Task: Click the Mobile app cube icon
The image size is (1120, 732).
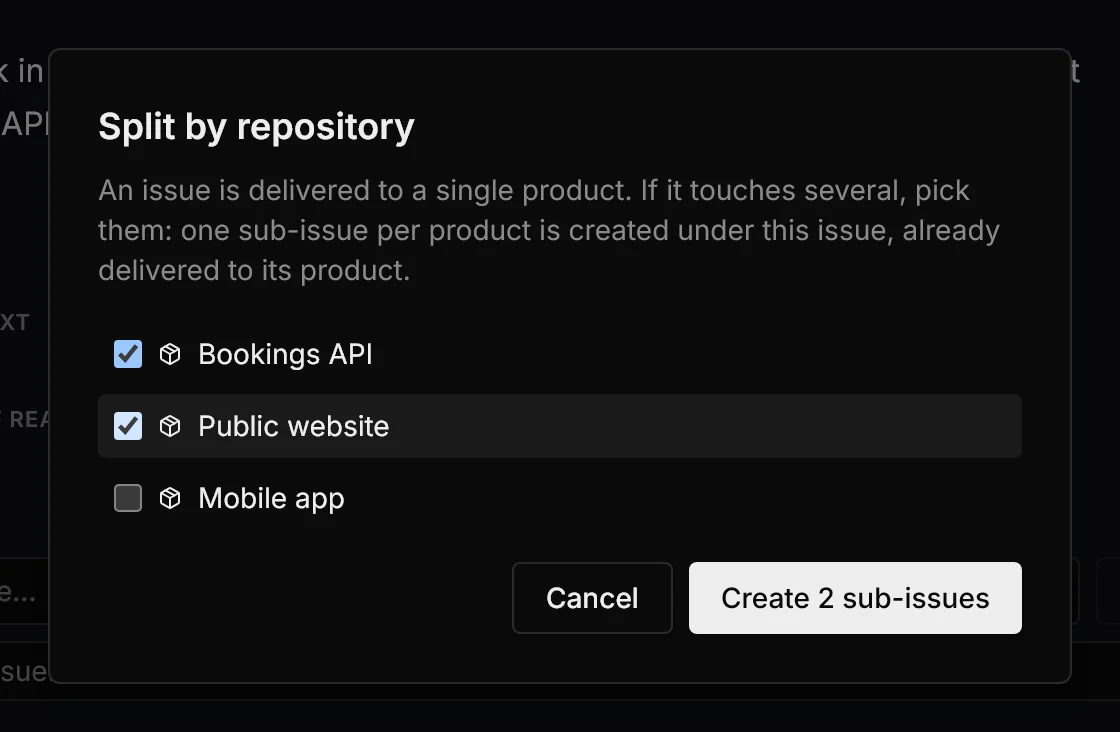Action: (170, 498)
